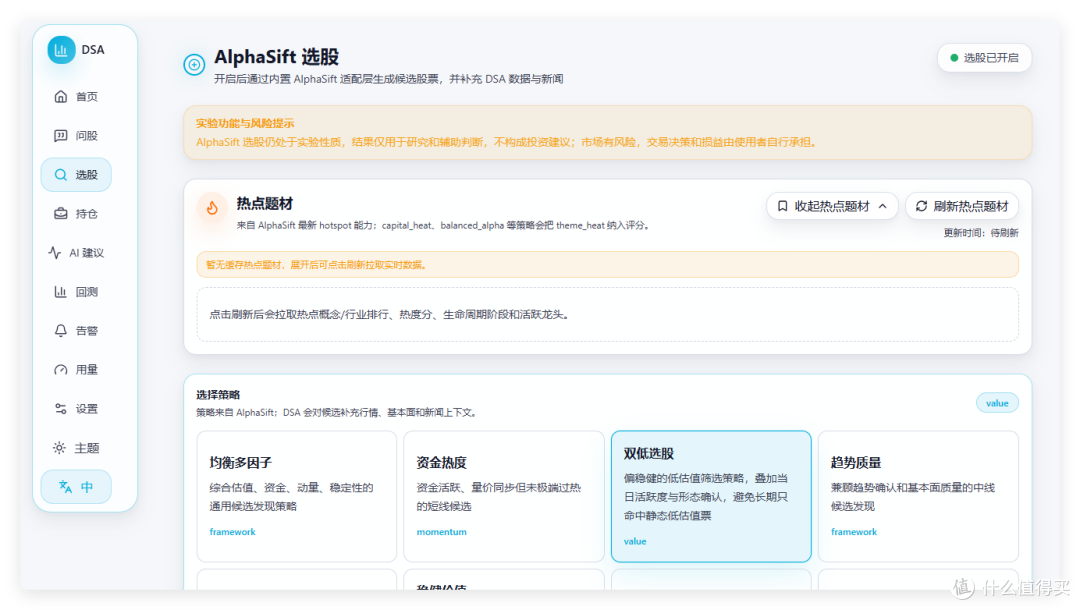Click the flame icon beside 热点题材
The height and width of the screenshot is (610, 1080).
click(212, 207)
